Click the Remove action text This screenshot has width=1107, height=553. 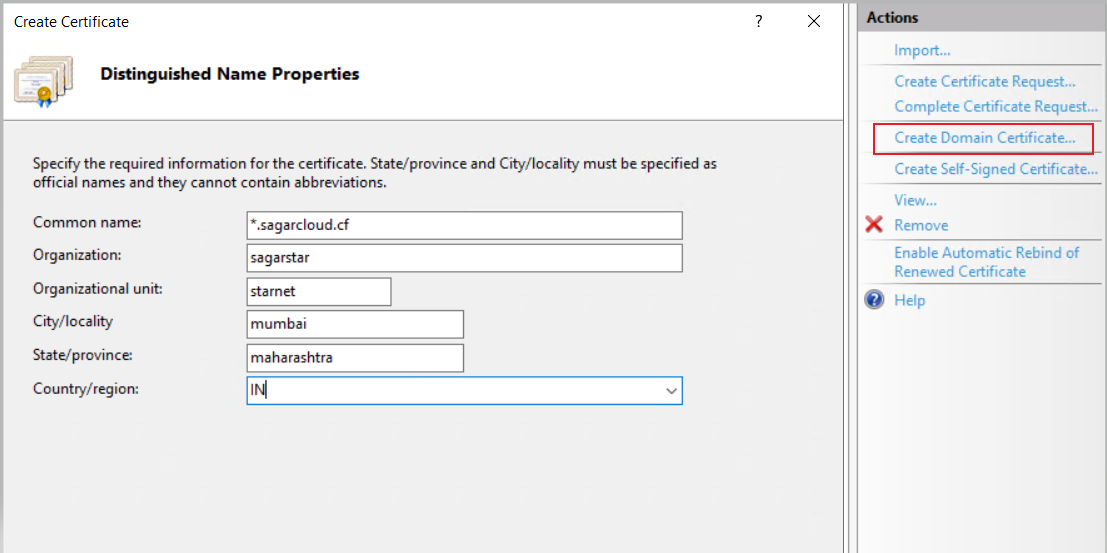click(x=921, y=225)
